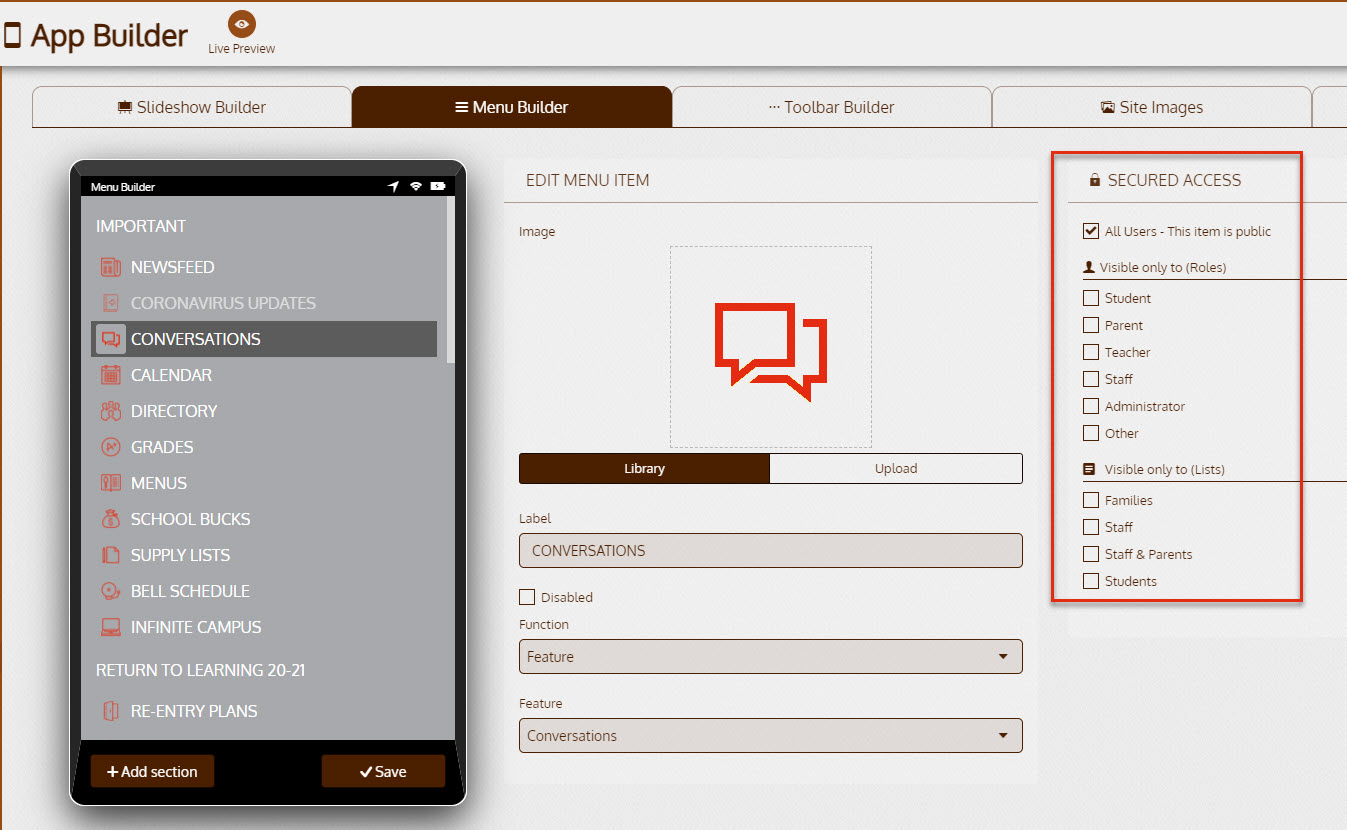
Task: Check the Staff & Parents list checkbox
Action: point(1091,554)
